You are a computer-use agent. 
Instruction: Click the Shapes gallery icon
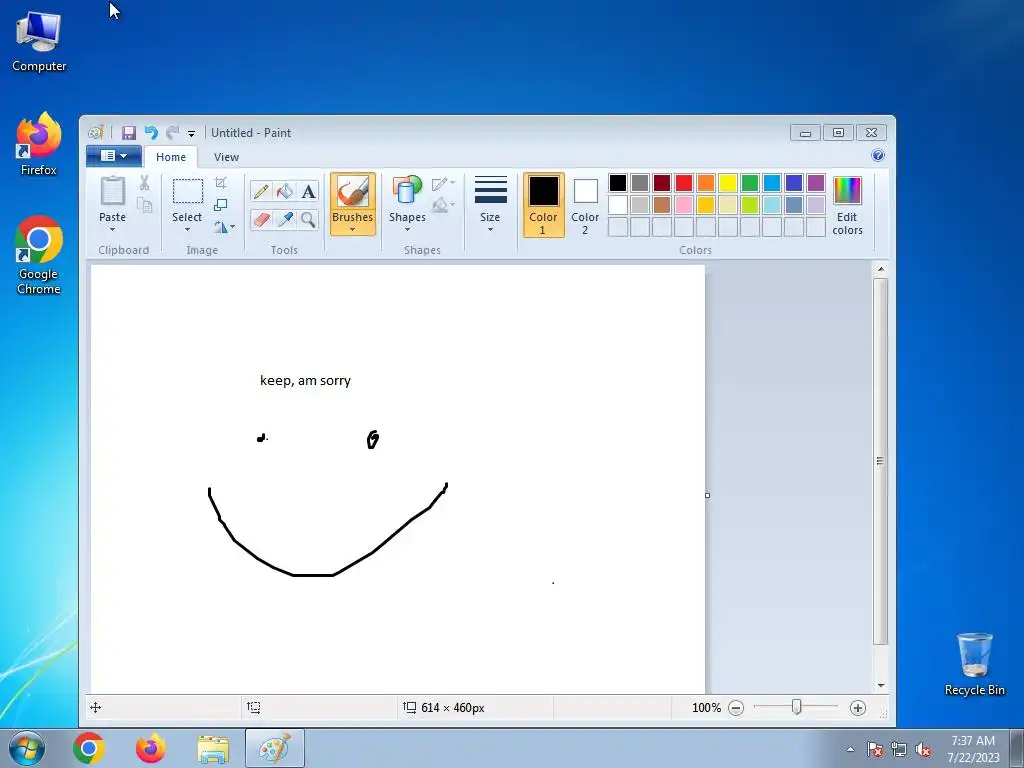tap(407, 191)
